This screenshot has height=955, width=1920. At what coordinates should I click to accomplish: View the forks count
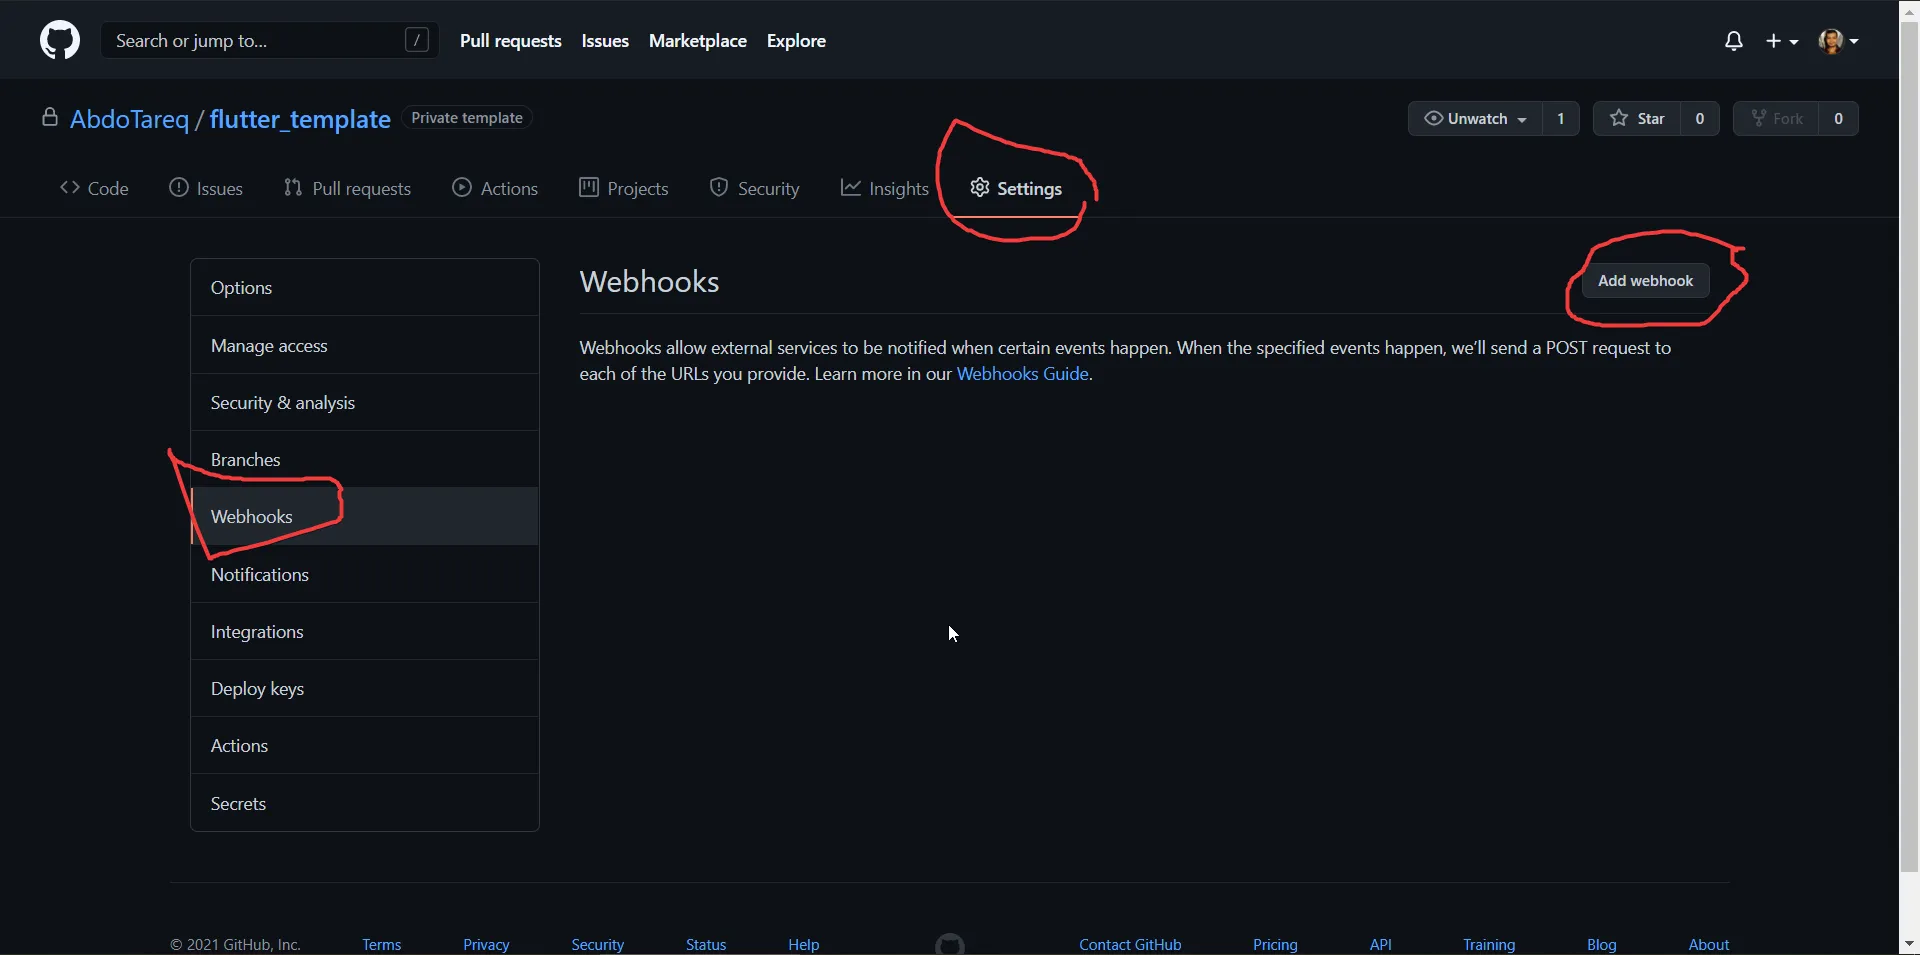[1838, 118]
